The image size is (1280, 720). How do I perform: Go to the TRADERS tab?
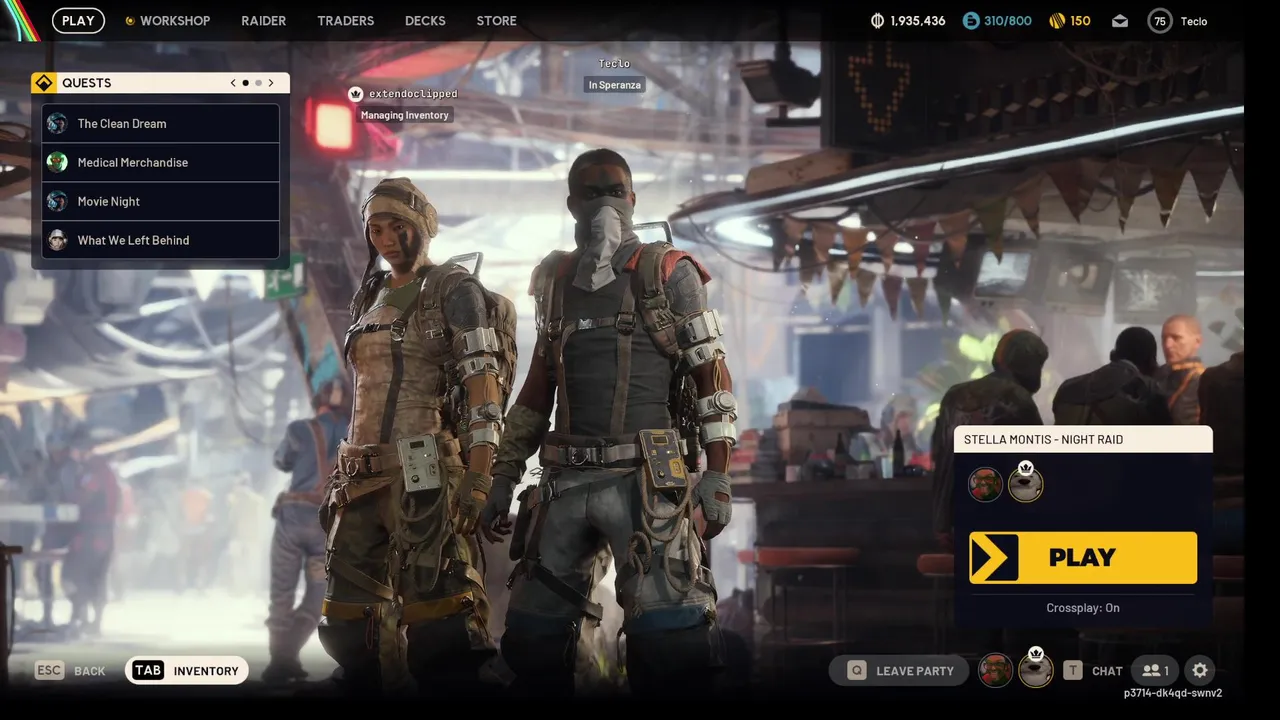pyautogui.click(x=345, y=20)
